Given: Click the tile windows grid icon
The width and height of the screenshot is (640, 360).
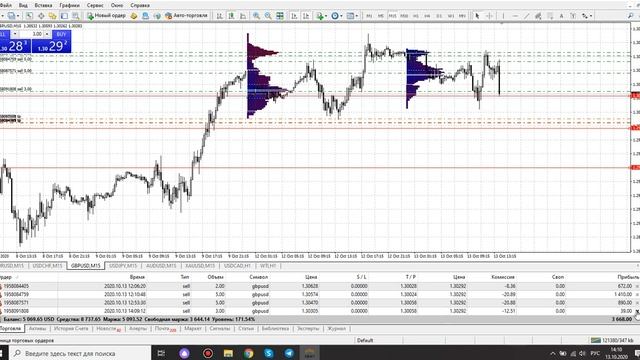Looking at the screenshot, I should [x=280, y=16].
